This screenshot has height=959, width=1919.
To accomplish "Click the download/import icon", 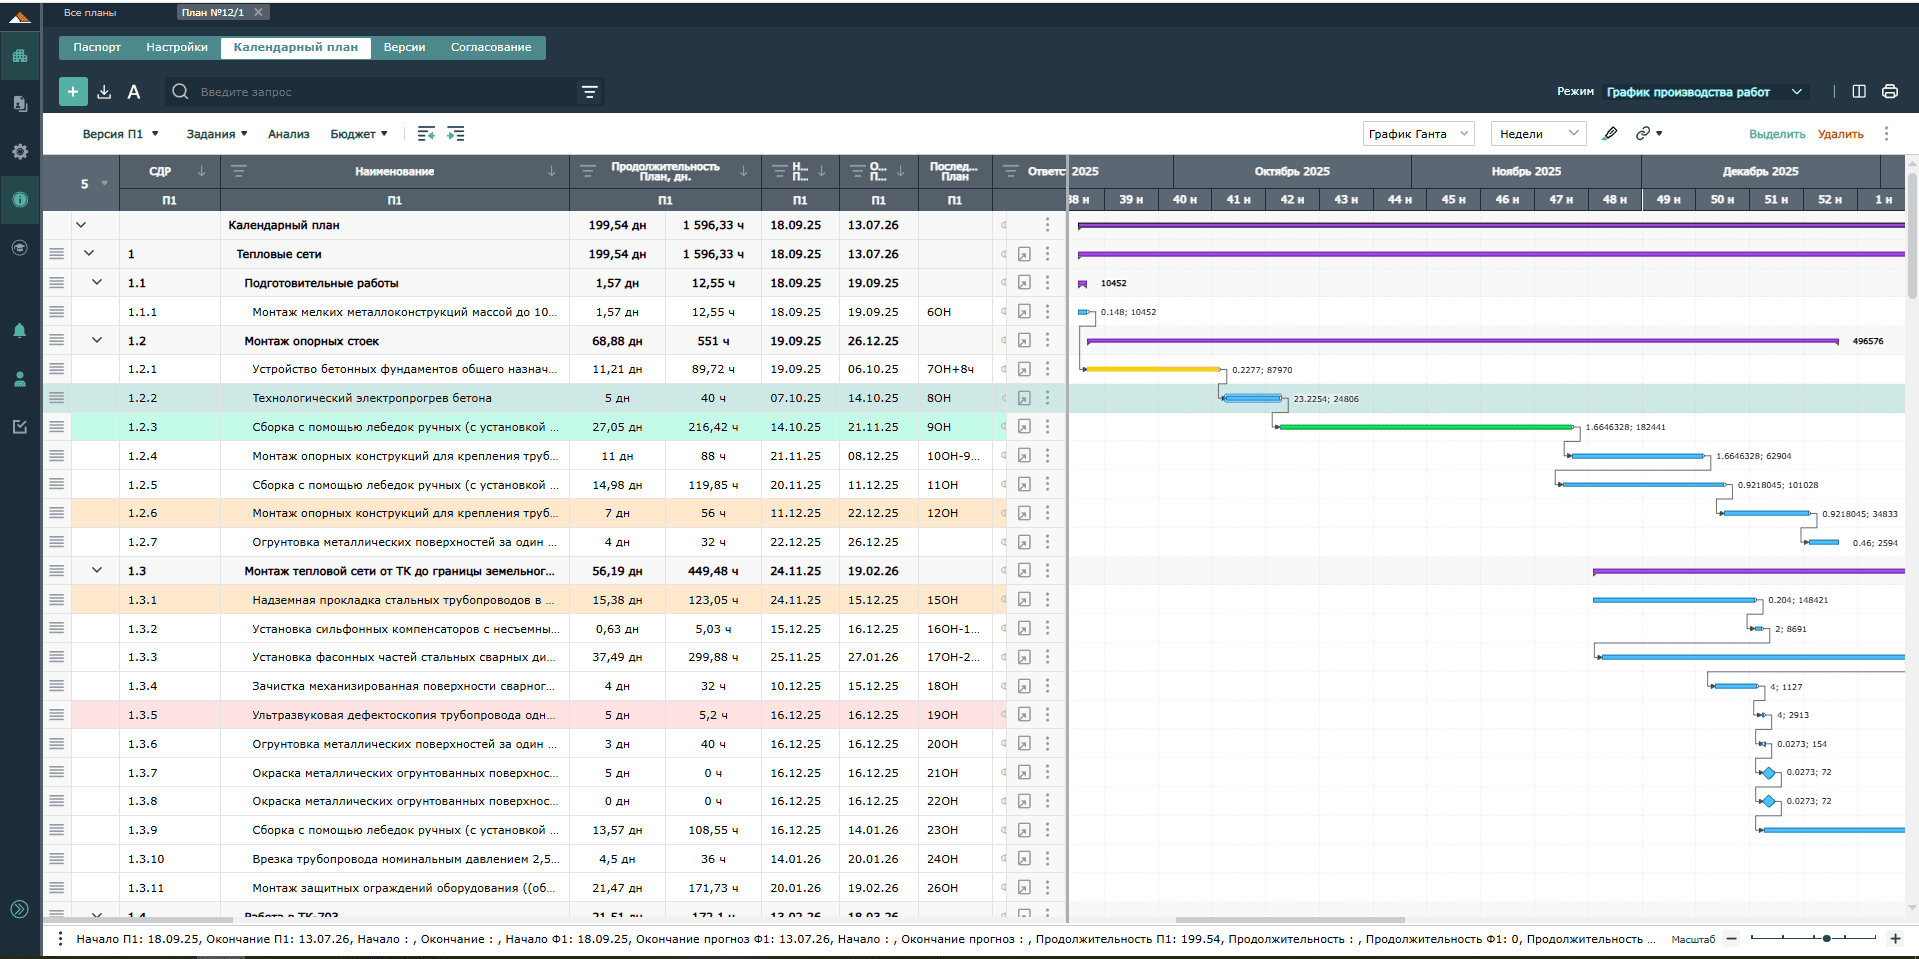I will tap(104, 92).
